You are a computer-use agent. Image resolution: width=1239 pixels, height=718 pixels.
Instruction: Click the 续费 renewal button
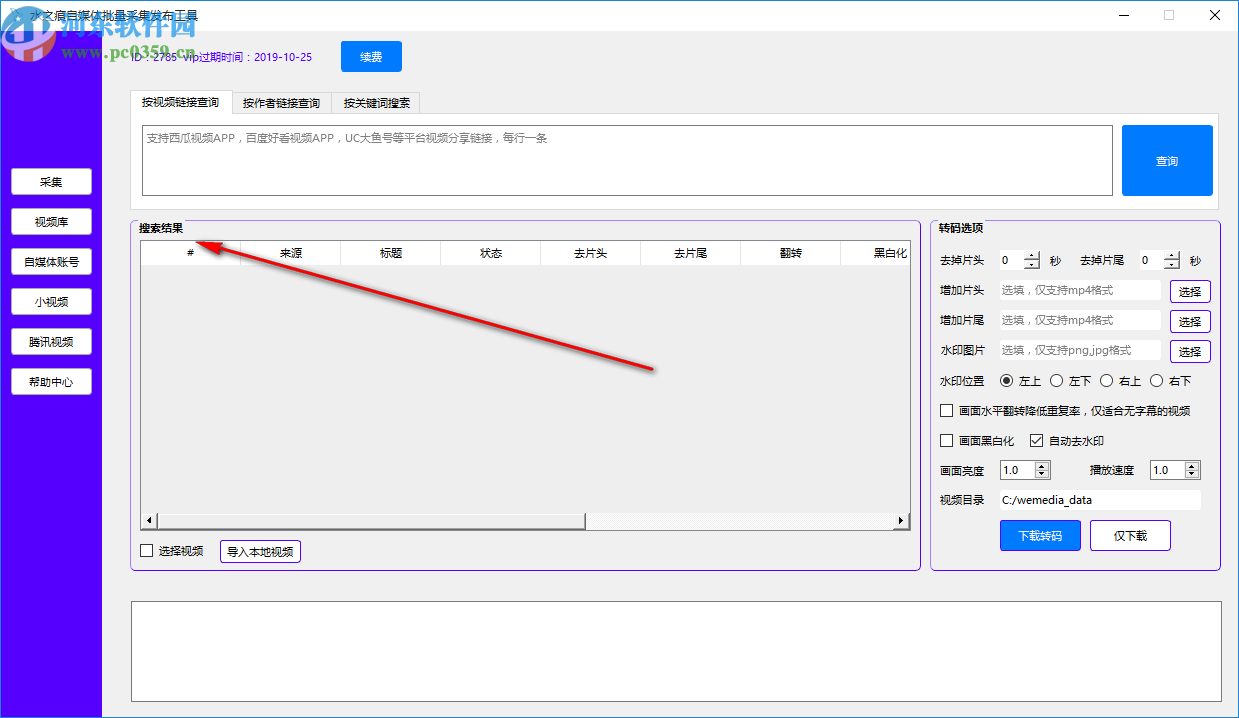coord(371,57)
